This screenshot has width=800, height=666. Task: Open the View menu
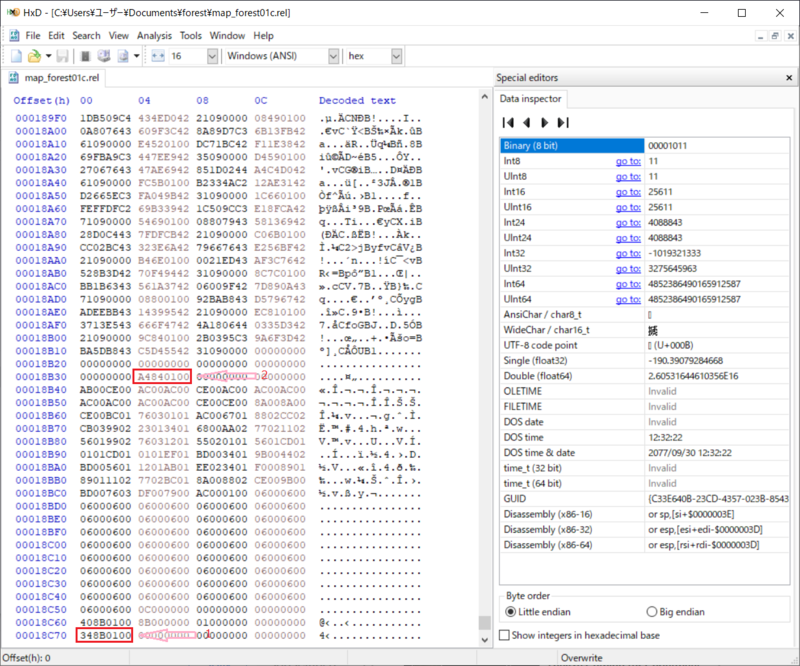(118, 36)
